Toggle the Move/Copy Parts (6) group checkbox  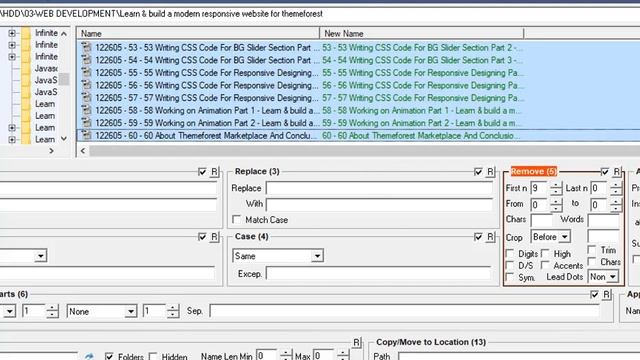click(594, 294)
